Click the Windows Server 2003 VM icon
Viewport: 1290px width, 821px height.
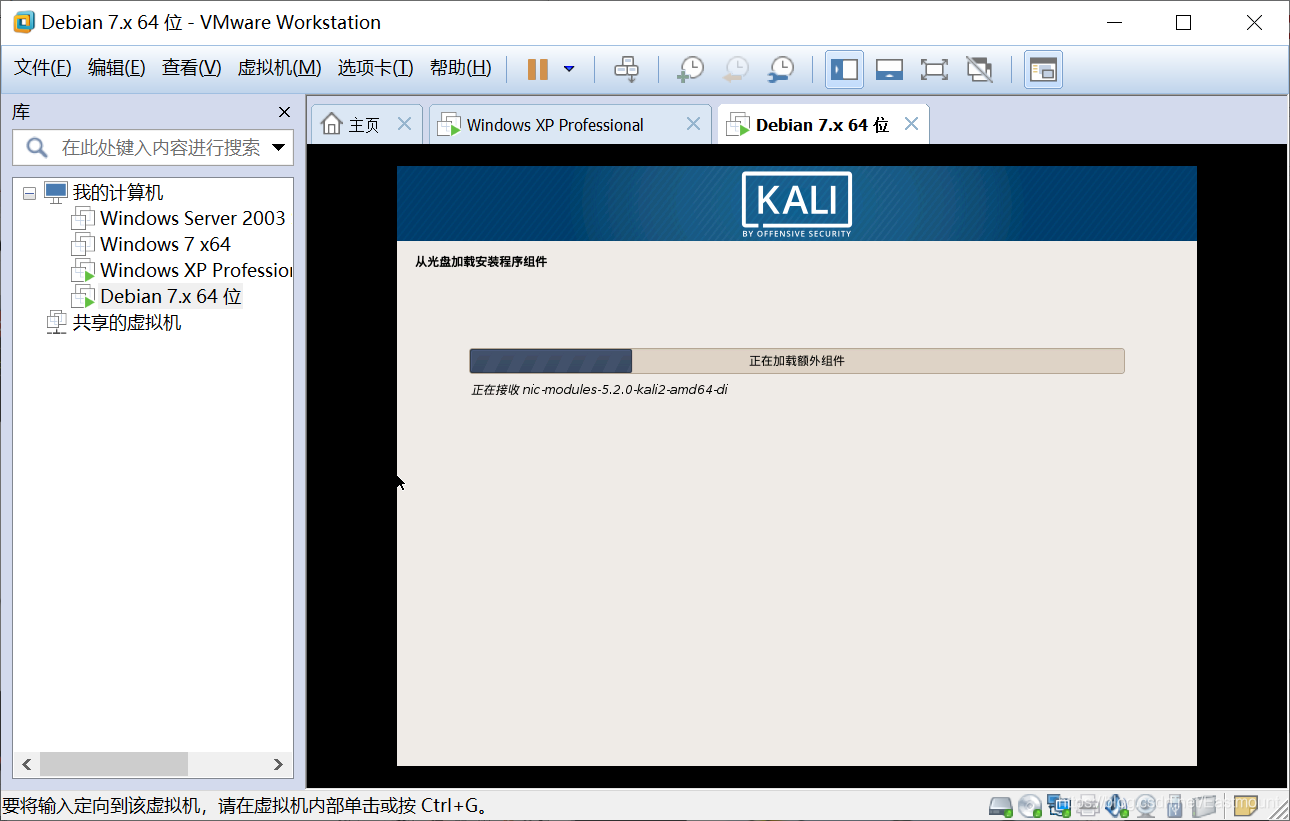pyautogui.click(x=83, y=219)
